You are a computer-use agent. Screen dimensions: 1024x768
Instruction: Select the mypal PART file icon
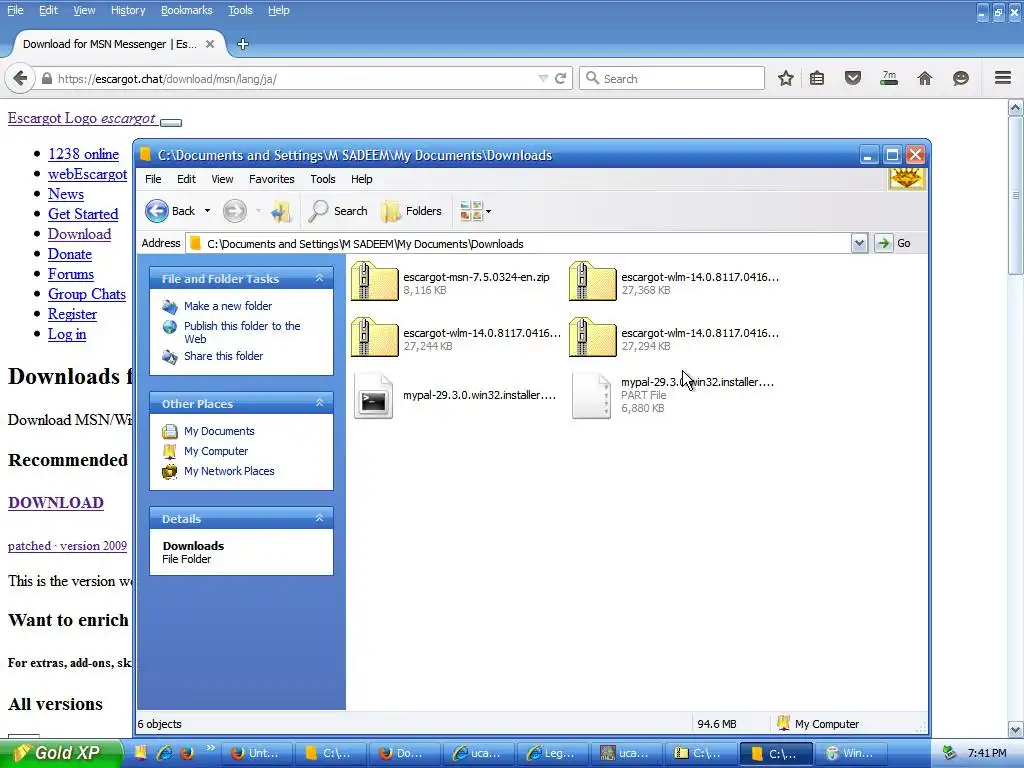coord(591,396)
